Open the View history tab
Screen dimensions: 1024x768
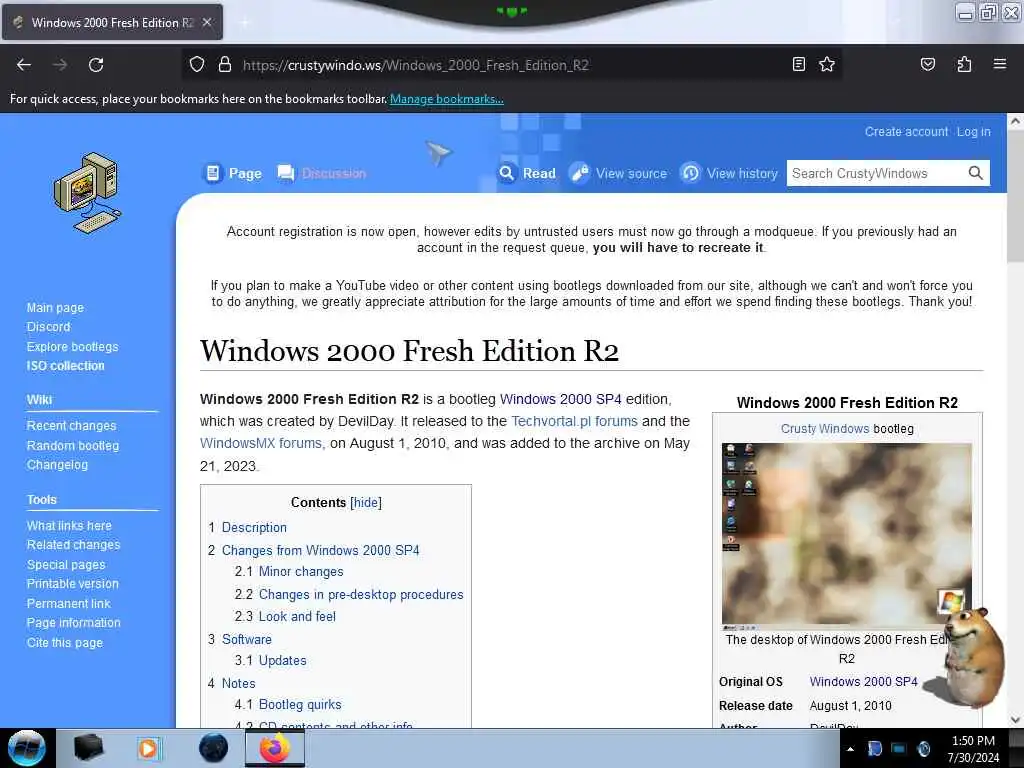(x=729, y=173)
